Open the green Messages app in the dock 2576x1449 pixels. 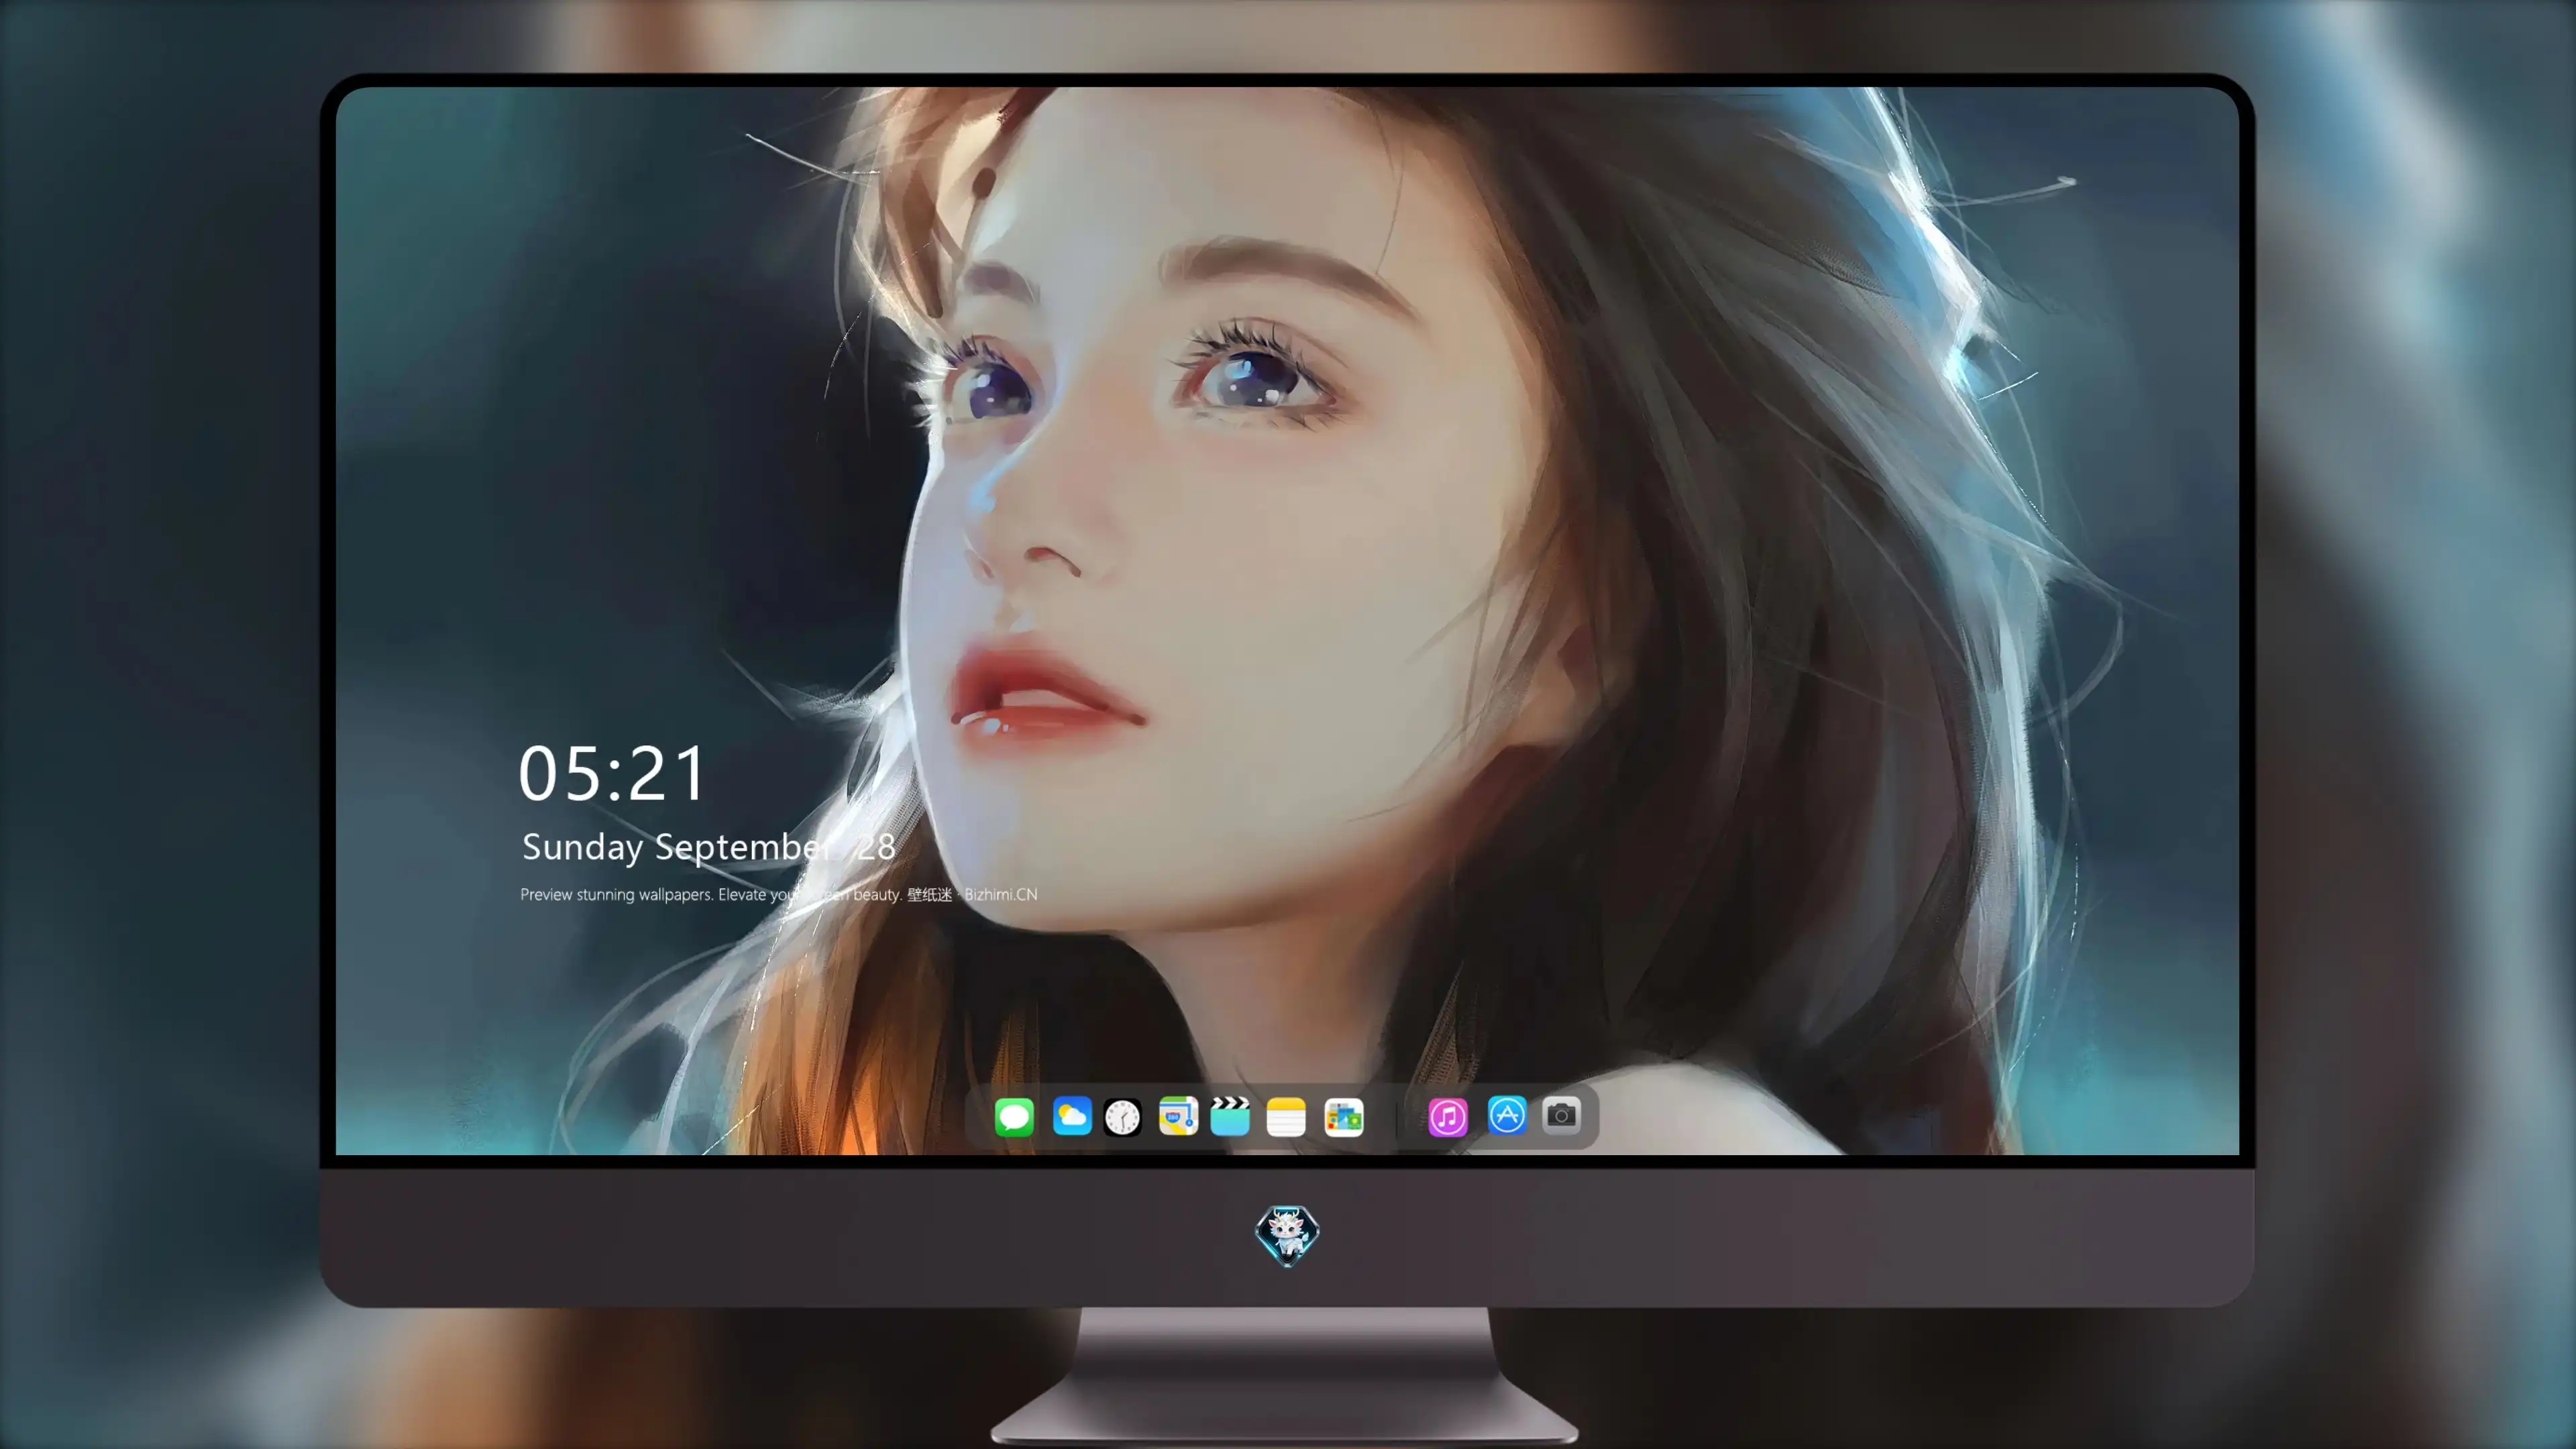coord(1014,1116)
